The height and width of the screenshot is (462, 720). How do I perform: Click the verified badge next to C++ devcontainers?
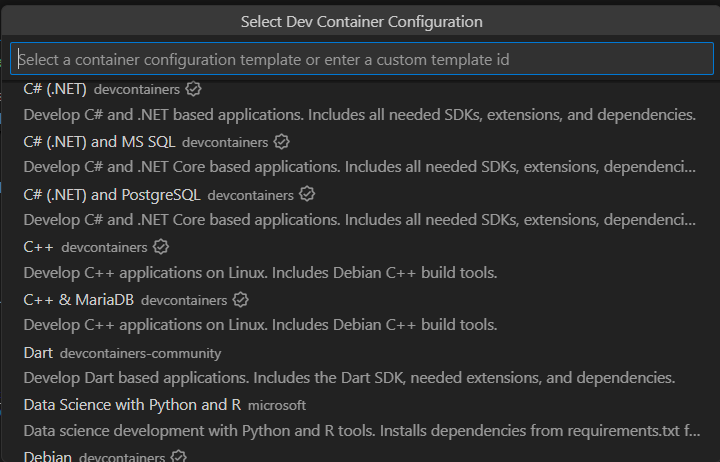(161, 246)
